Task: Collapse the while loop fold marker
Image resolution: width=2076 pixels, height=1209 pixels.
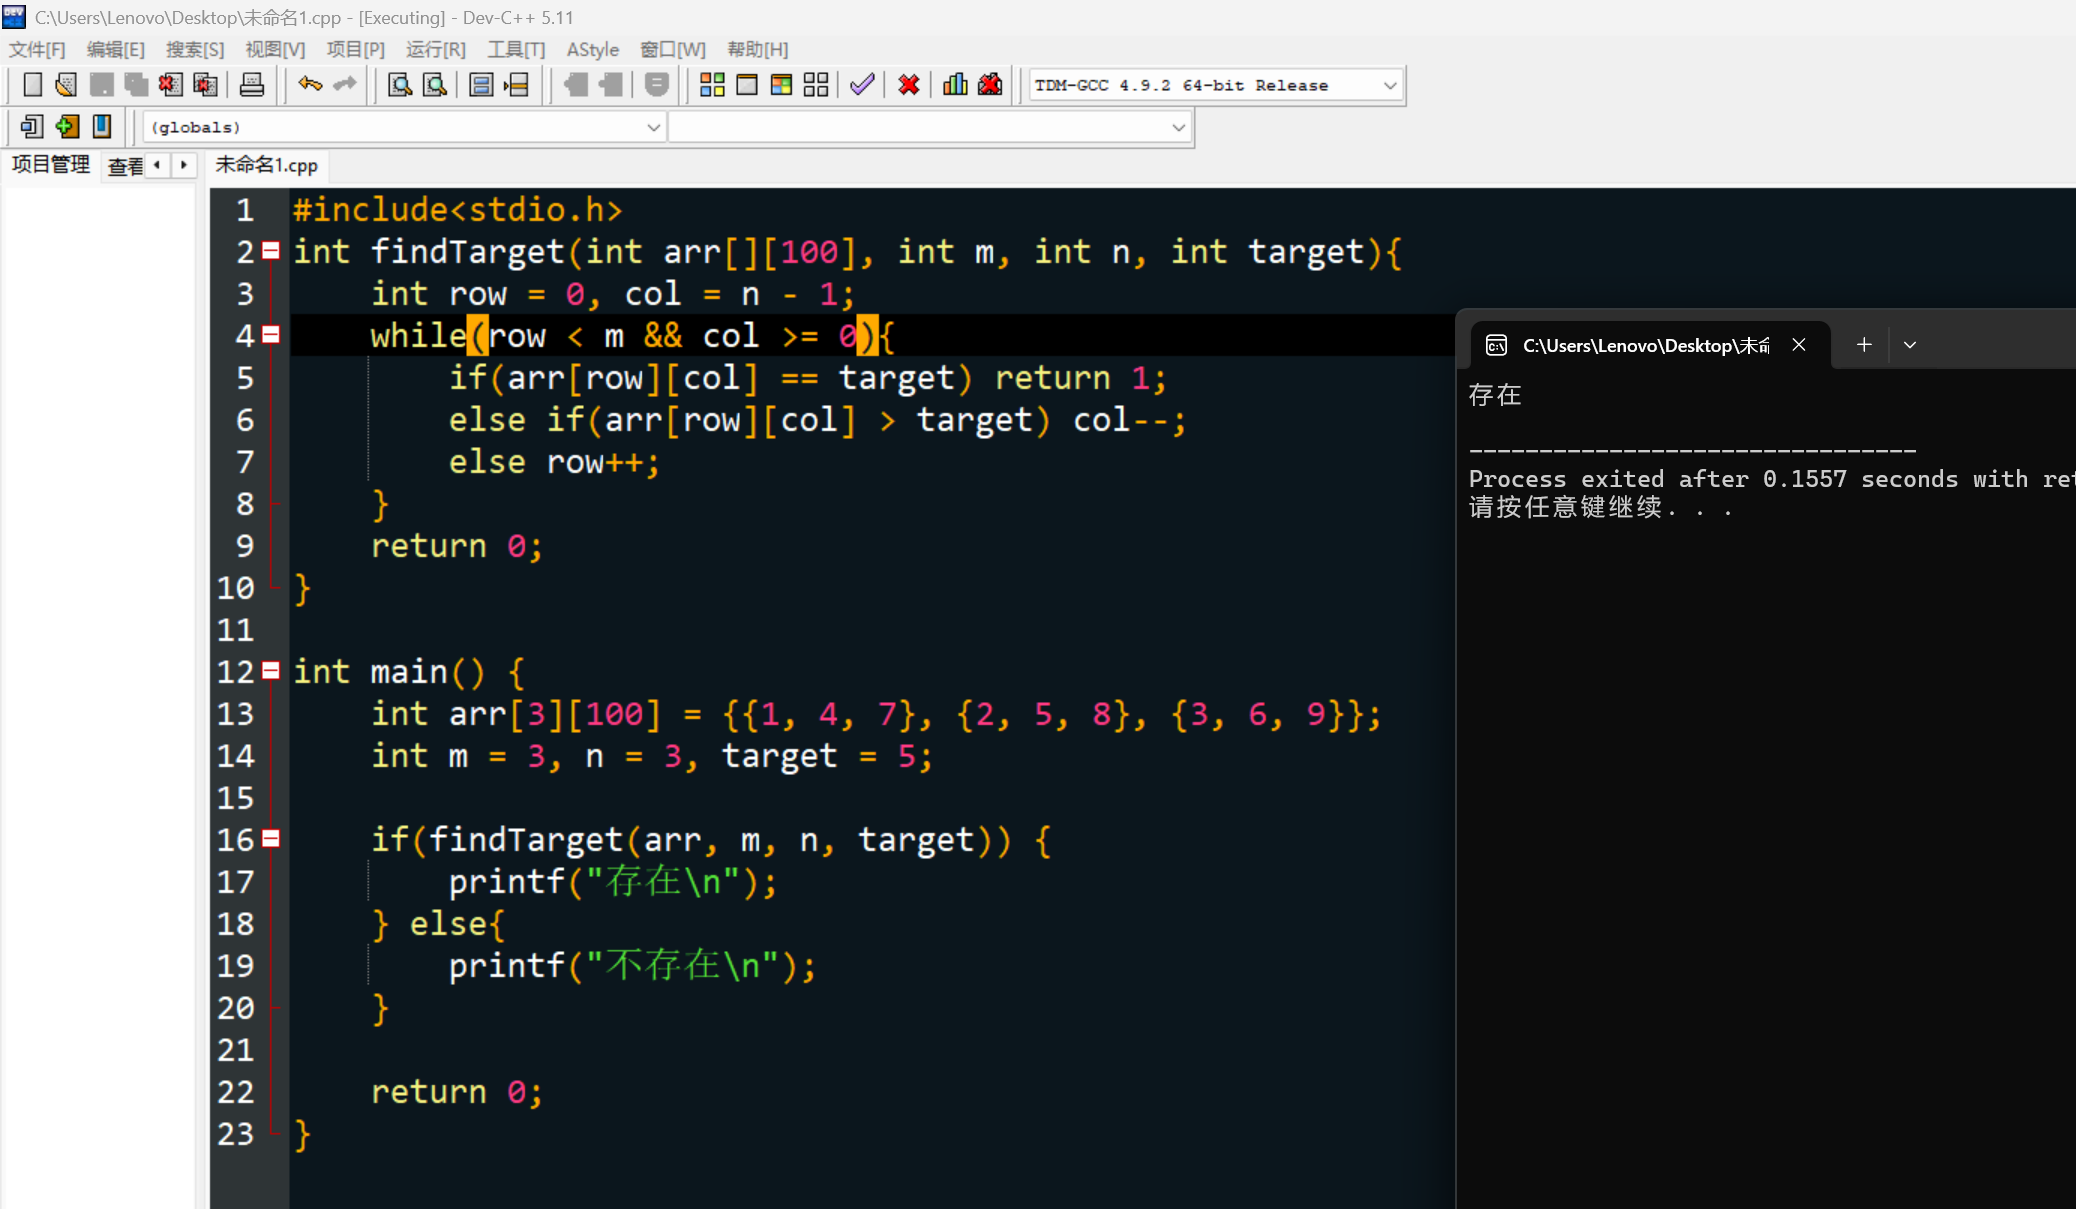Action: (271, 335)
